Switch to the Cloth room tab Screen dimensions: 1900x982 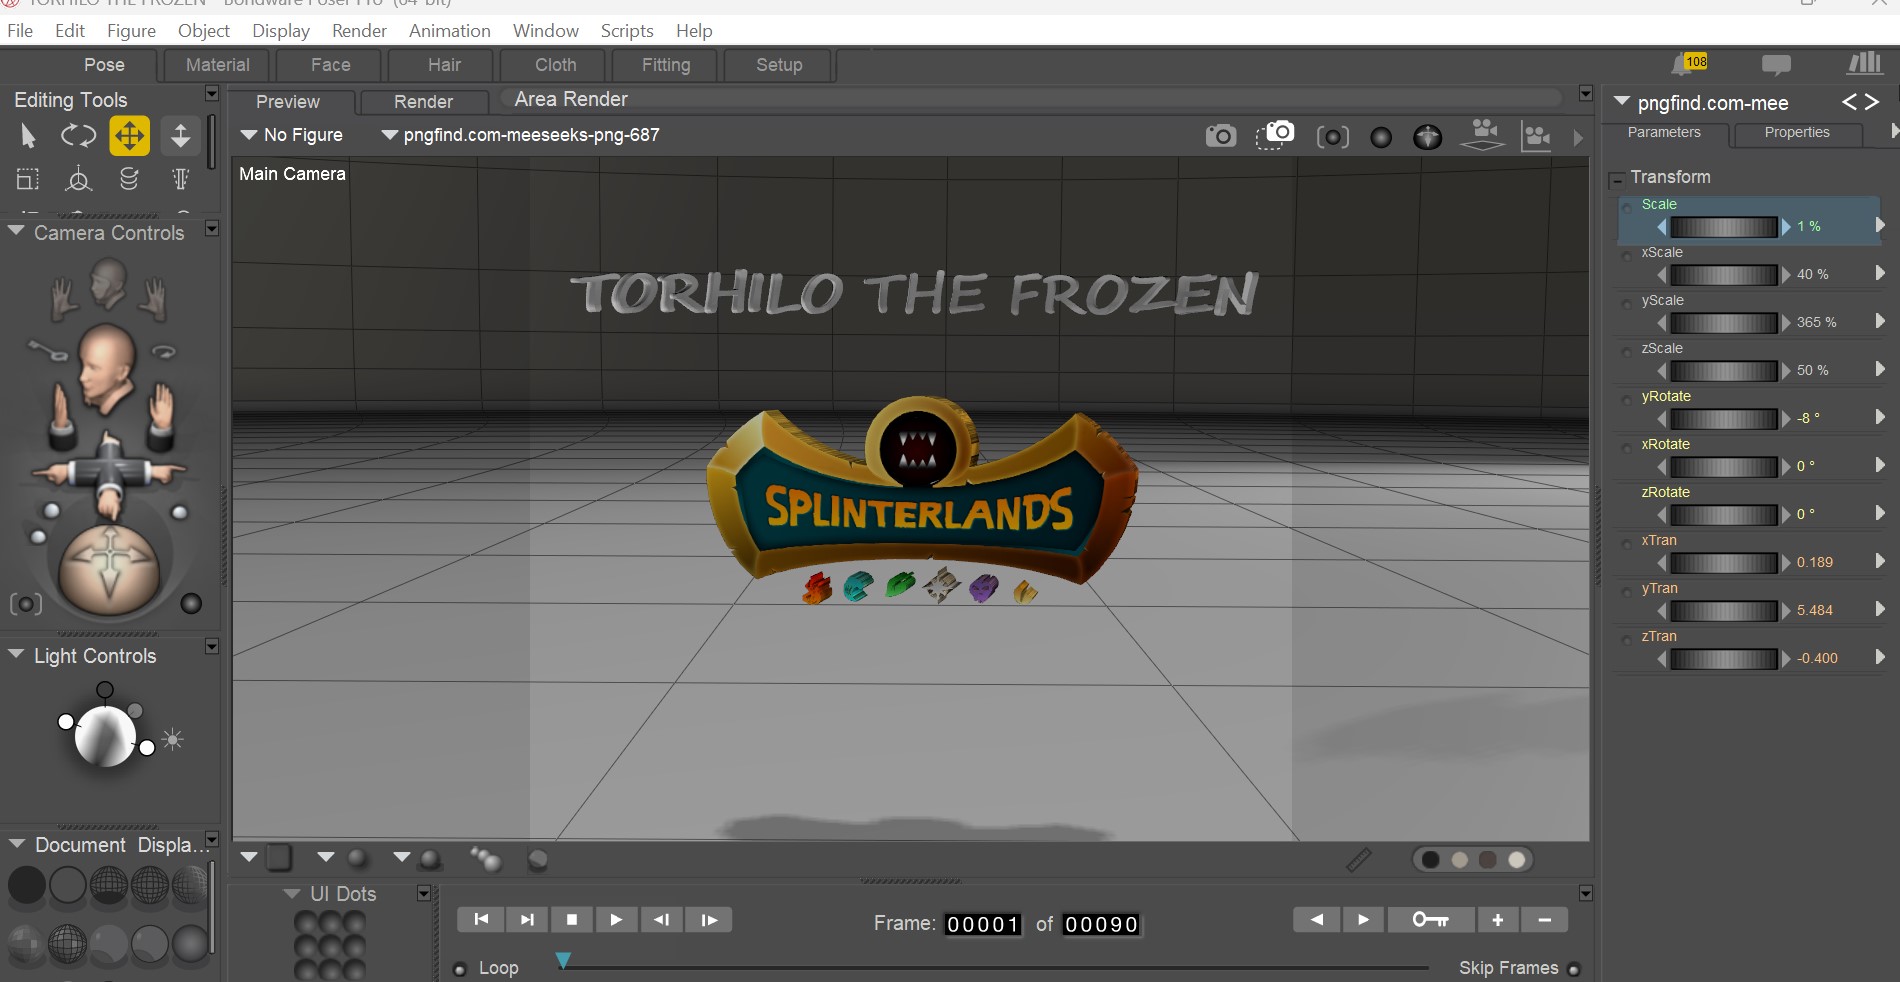(x=556, y=65)
